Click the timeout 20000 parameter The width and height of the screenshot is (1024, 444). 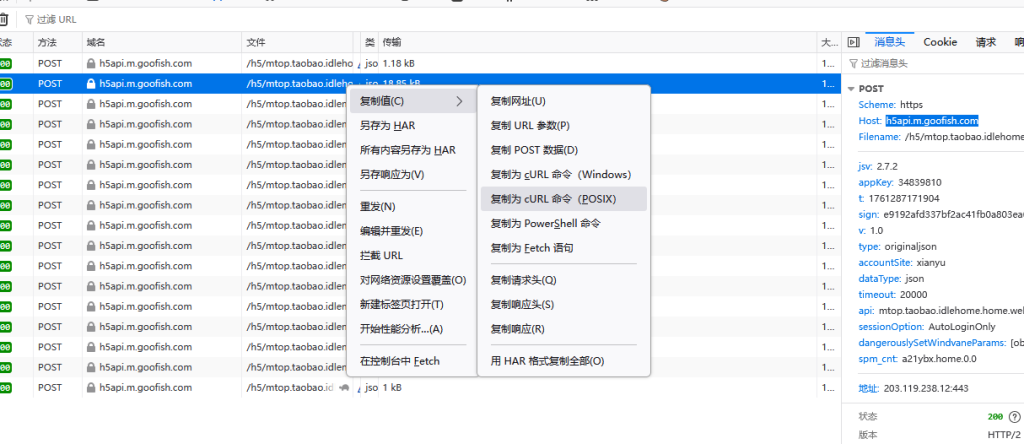click(893, 294)
